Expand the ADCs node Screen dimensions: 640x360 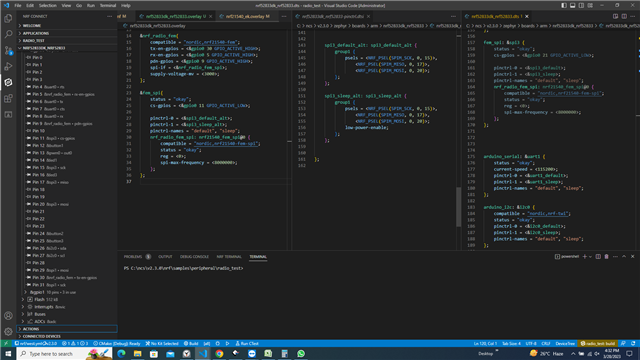pyautogui.click(x=23, y=322)
